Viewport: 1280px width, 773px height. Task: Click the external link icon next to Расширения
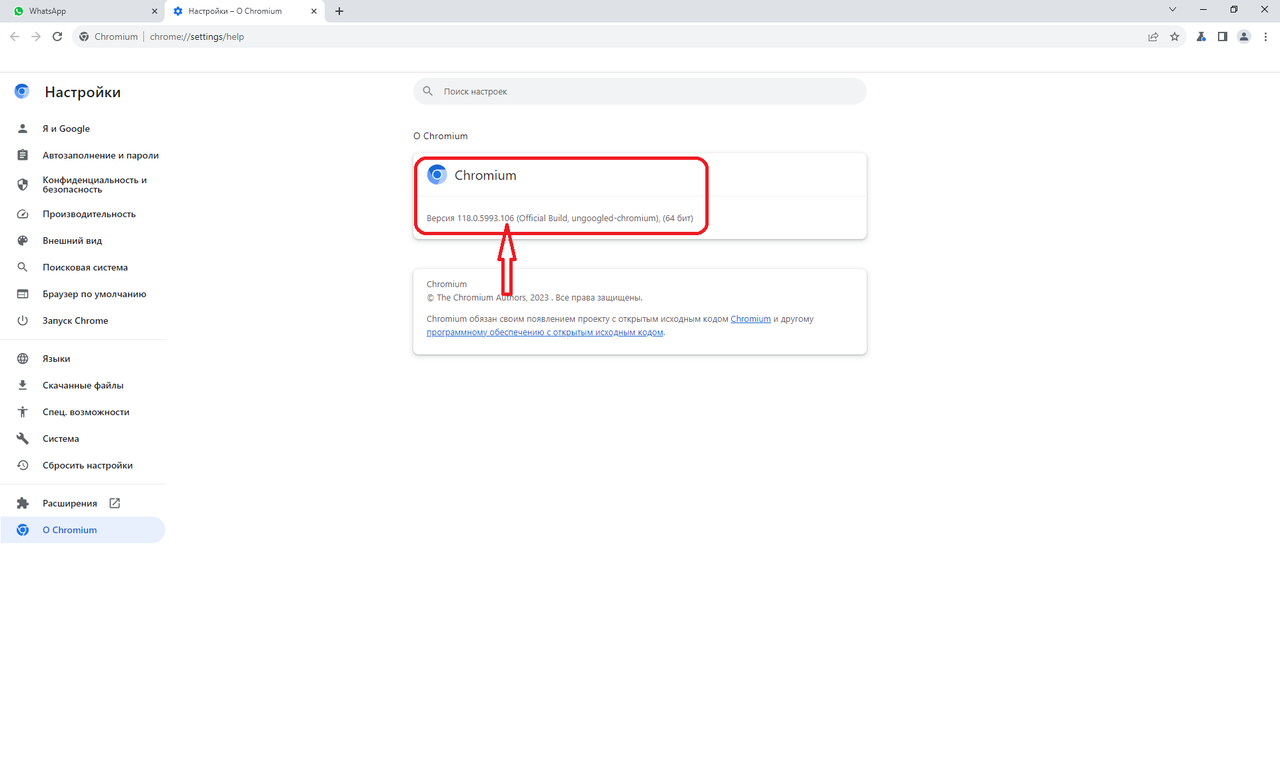pyautogui.click(x=114, y=503)
